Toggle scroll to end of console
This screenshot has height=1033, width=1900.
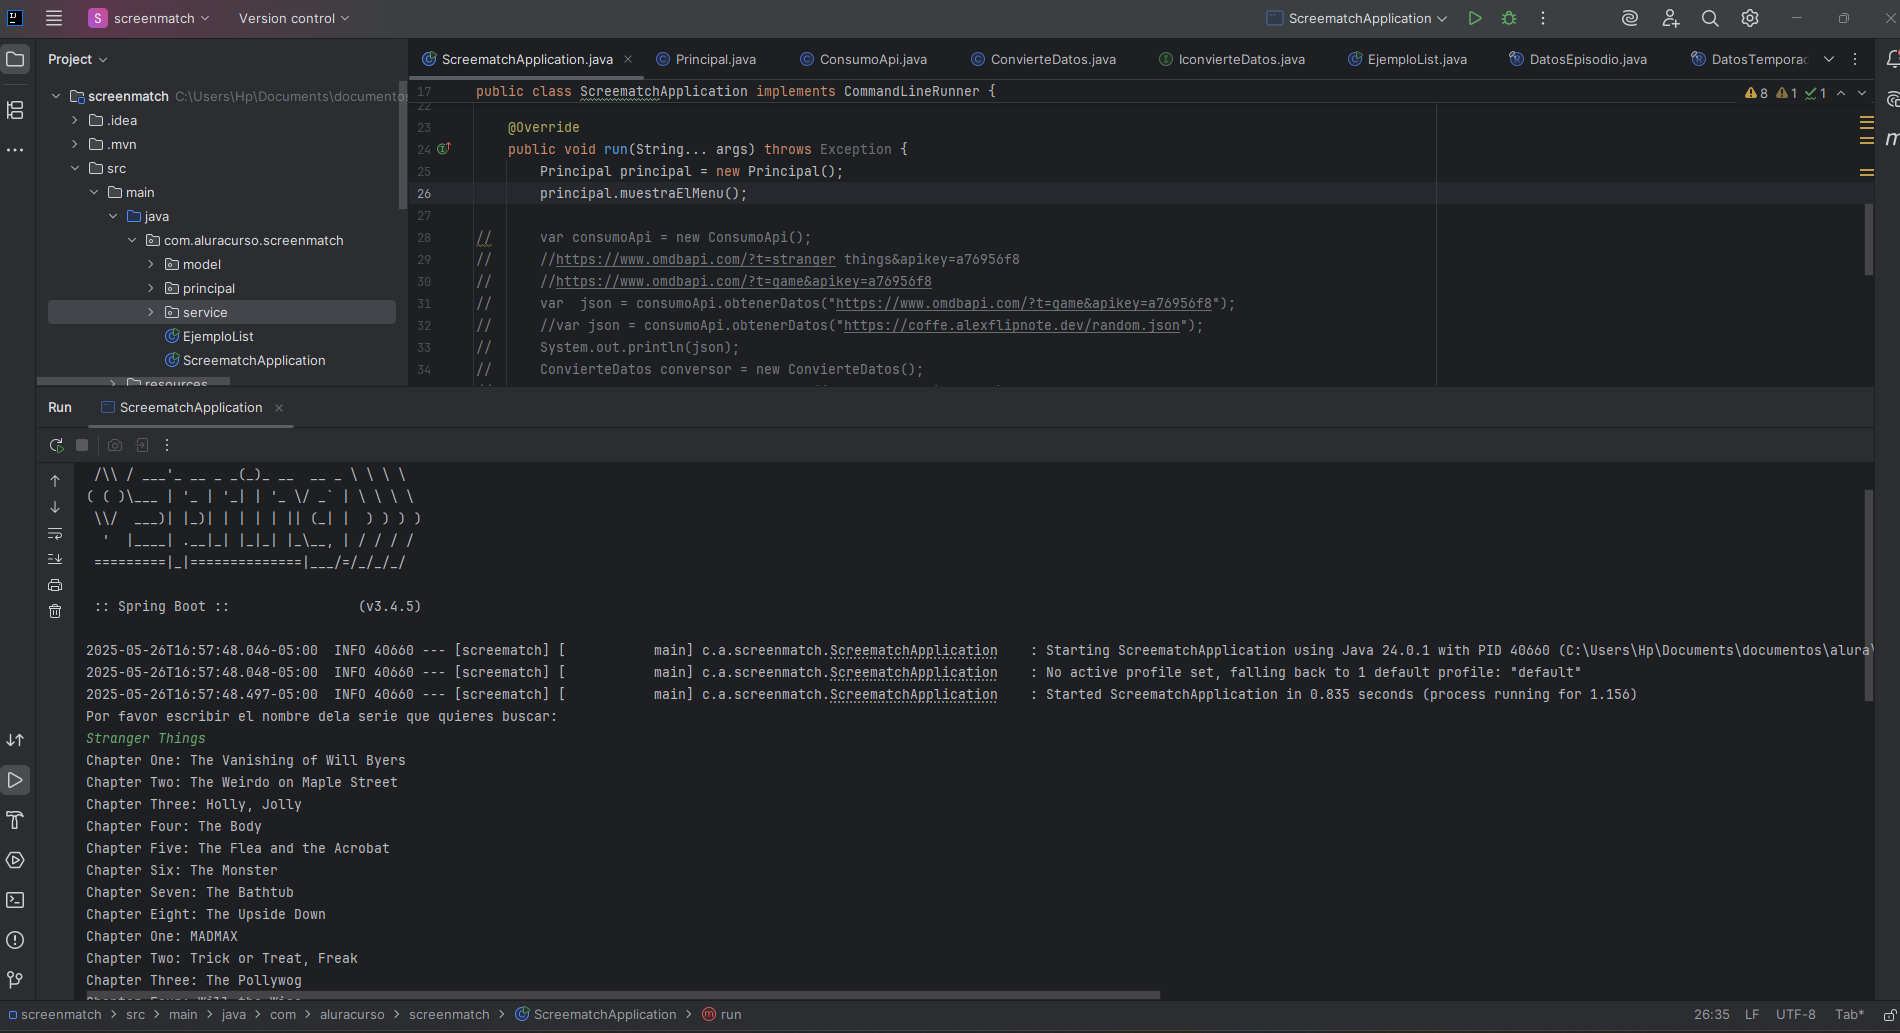(55, 559)
